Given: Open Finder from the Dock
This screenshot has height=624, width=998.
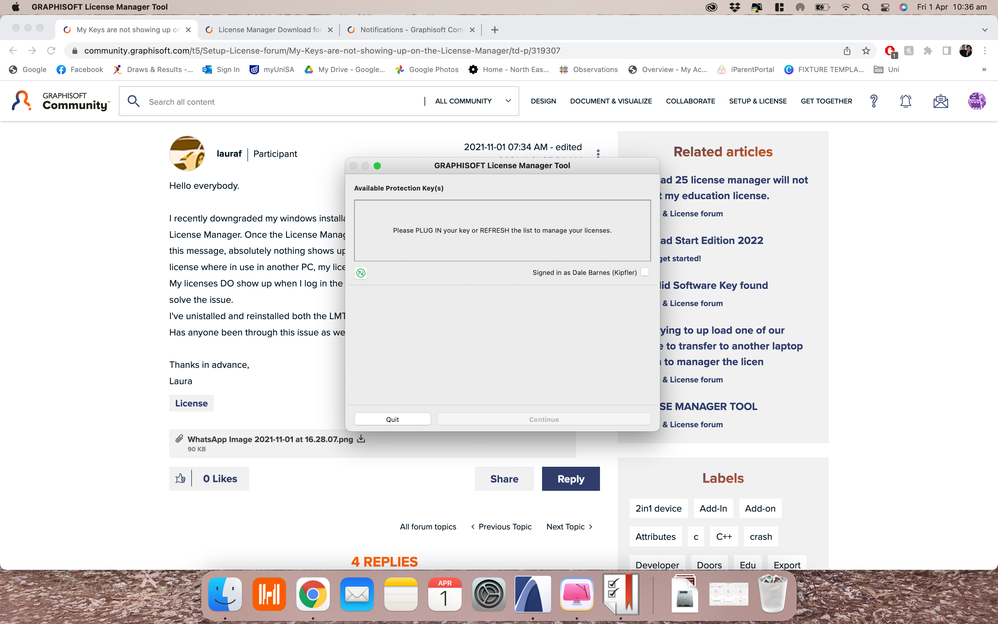Looking at the screenshot, I should [x=225, y=594].
